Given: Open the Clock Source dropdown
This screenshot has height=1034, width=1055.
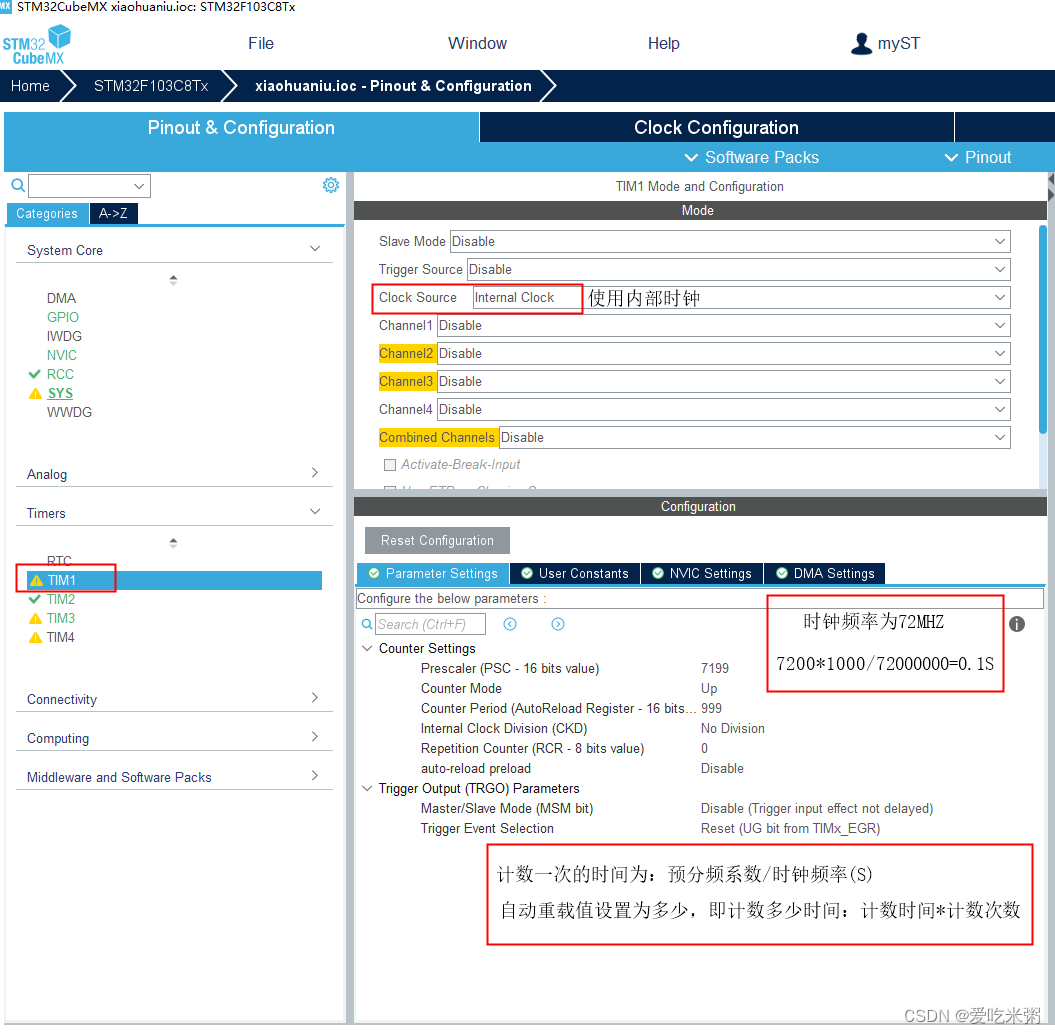Looking at the screenshot, I should click(x=741, y=297).
